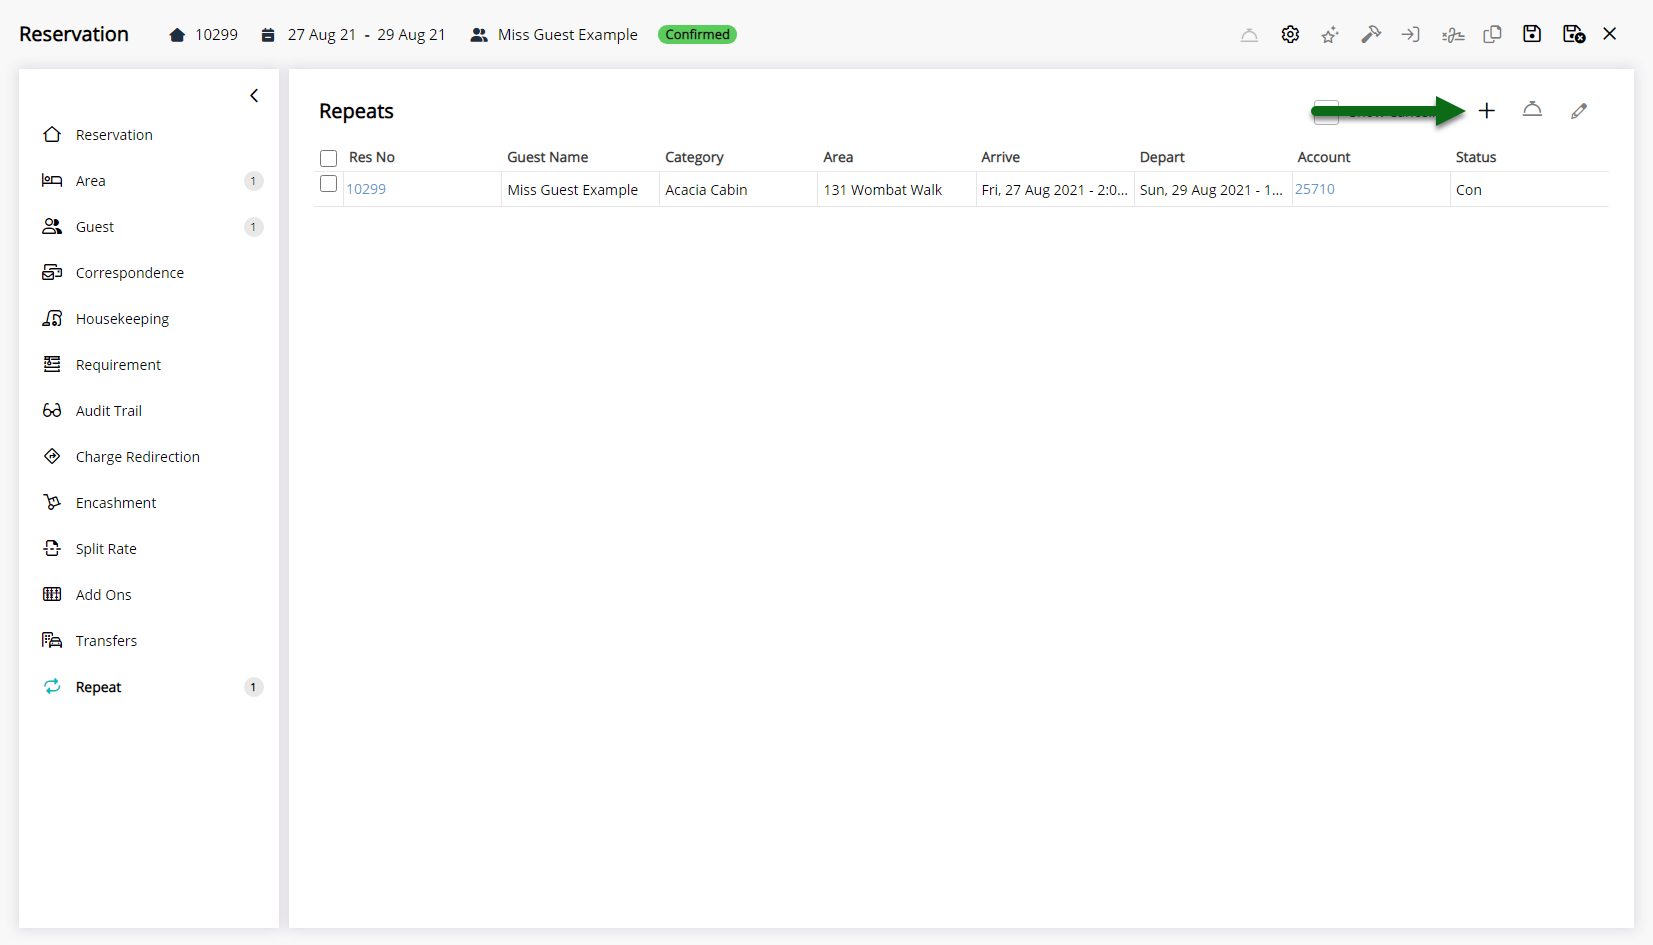
Task: Click the Acacia Cabin category cell
Action: (x=738, y=190)
